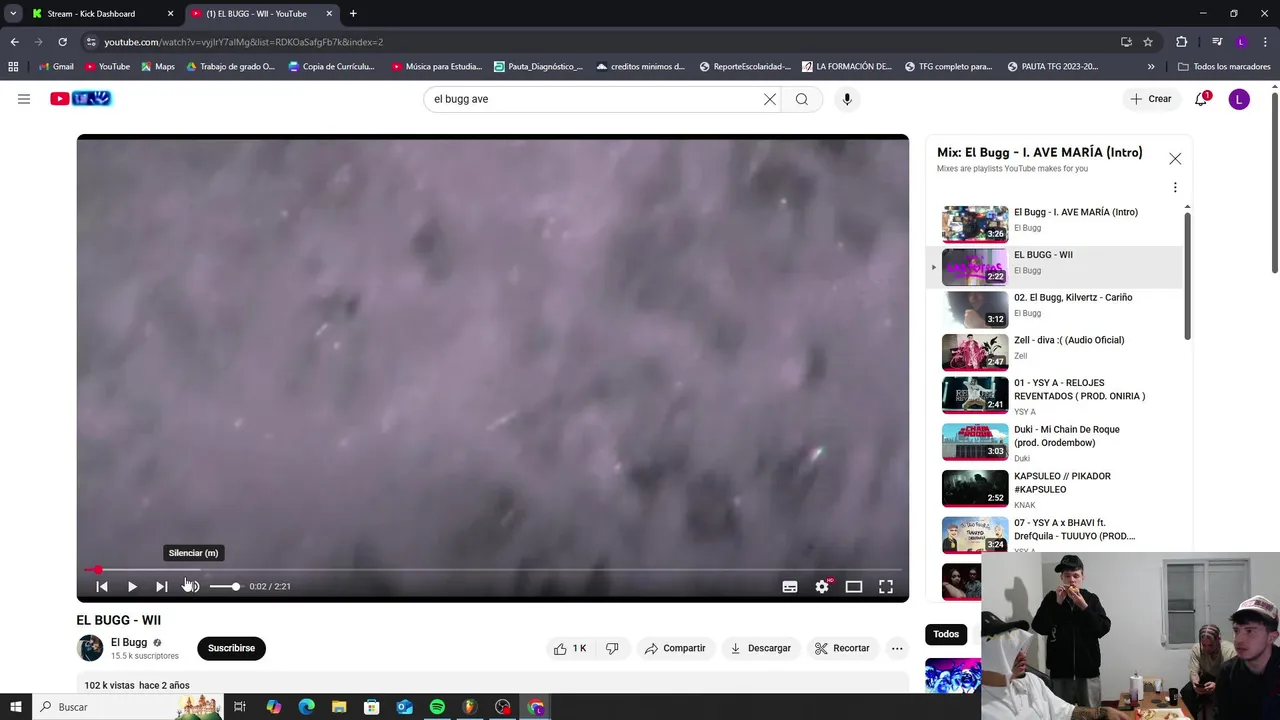Enter fullscreen in video player
The height and width of the screenshot is (720, 1280).
point(886,587)
